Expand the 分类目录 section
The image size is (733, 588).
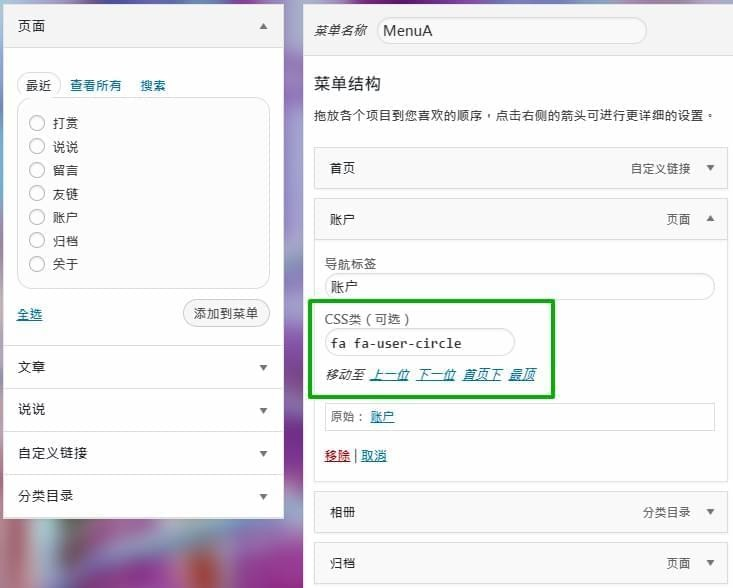coord(263,496)
